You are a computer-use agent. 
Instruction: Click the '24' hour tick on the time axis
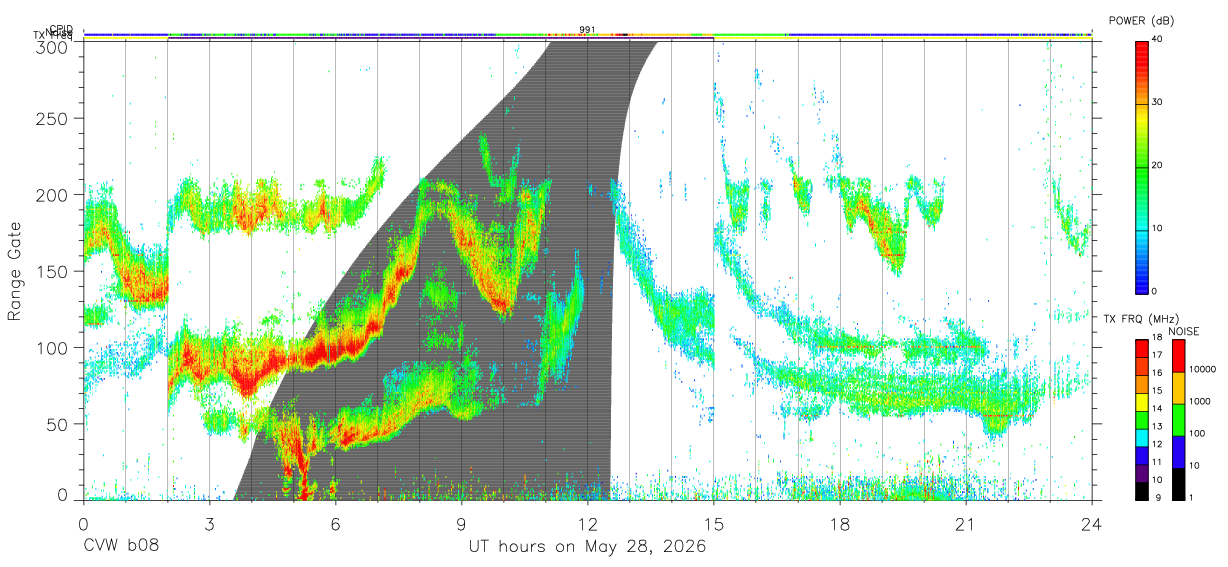(1091, 523)
